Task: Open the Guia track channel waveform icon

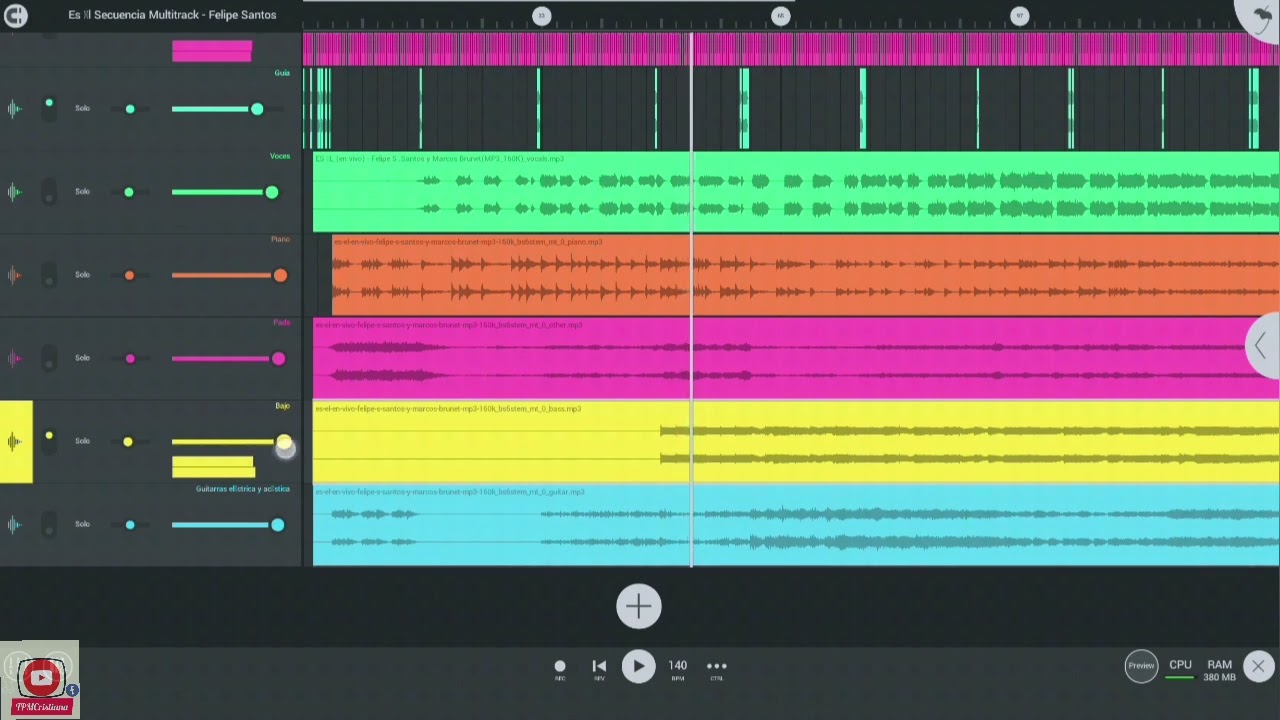Action: (15, 108)
